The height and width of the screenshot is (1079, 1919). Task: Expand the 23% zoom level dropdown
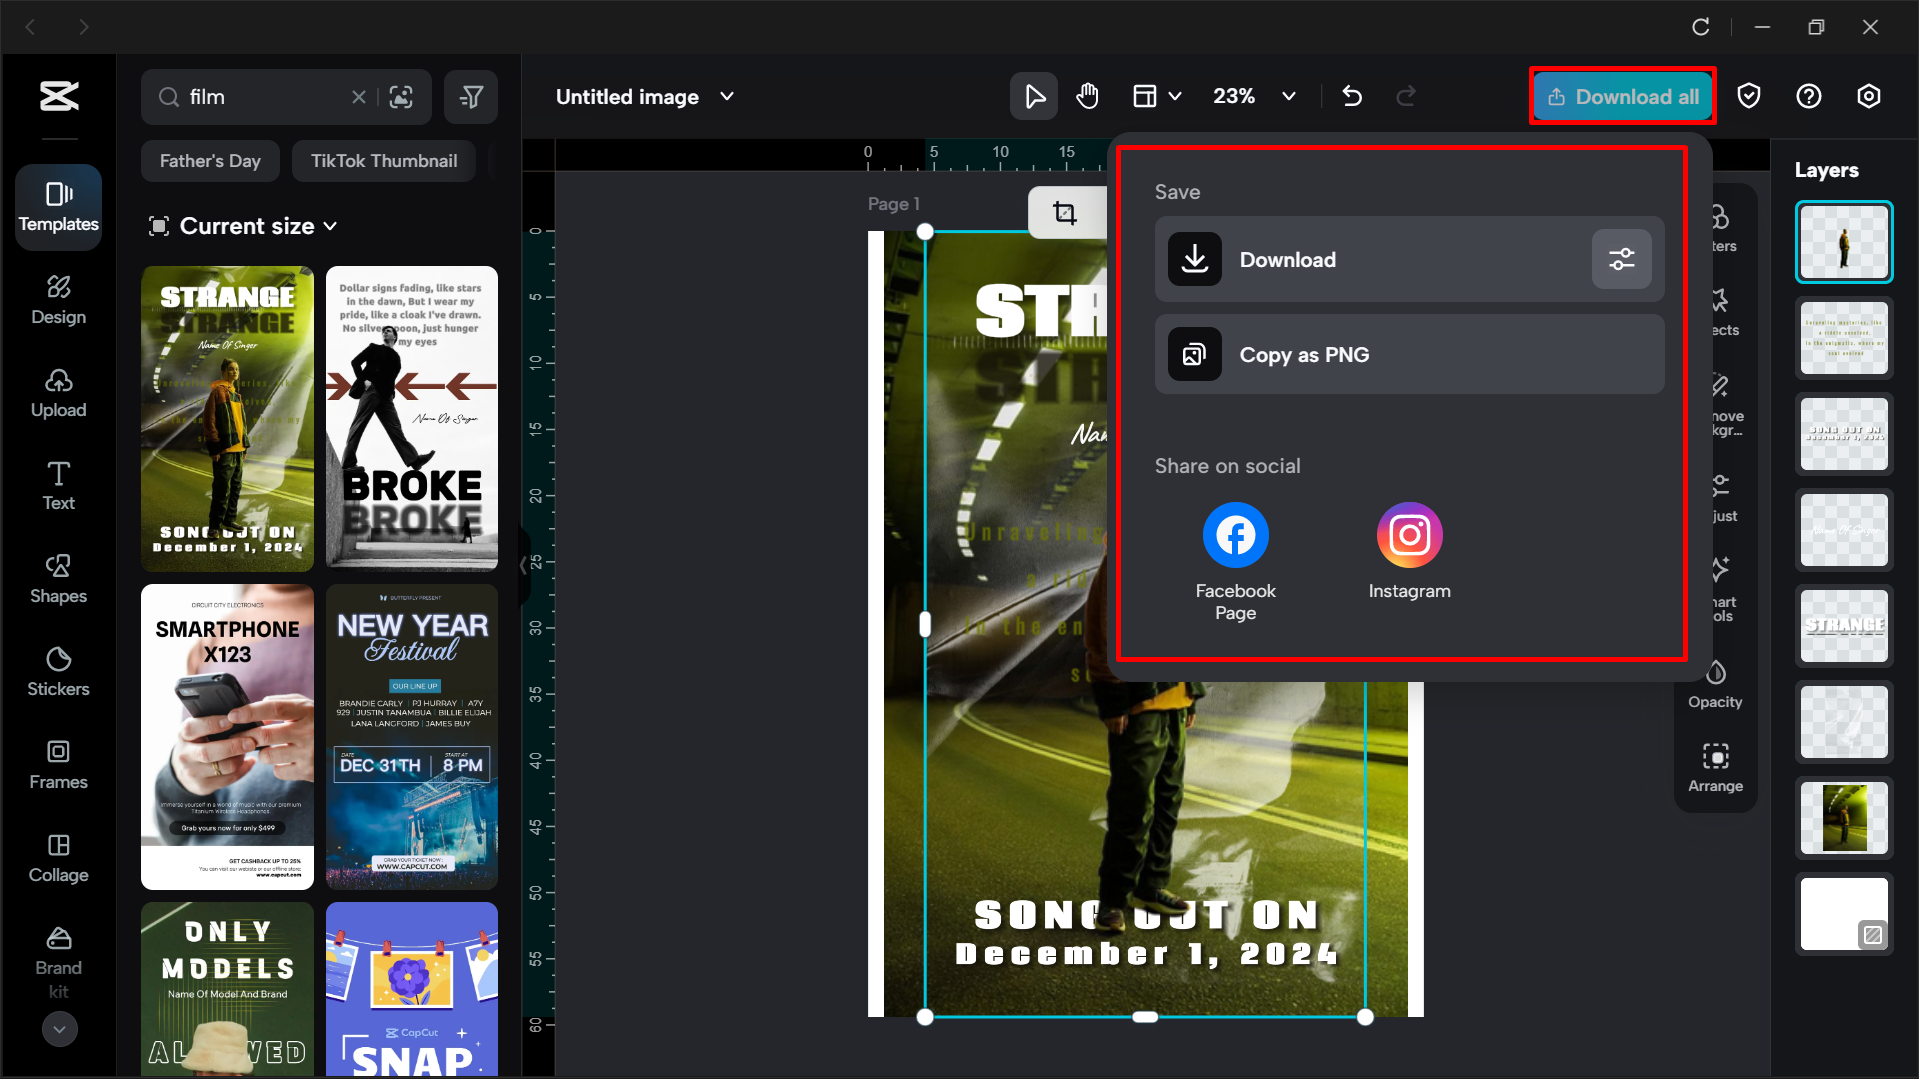(1288, 96)
